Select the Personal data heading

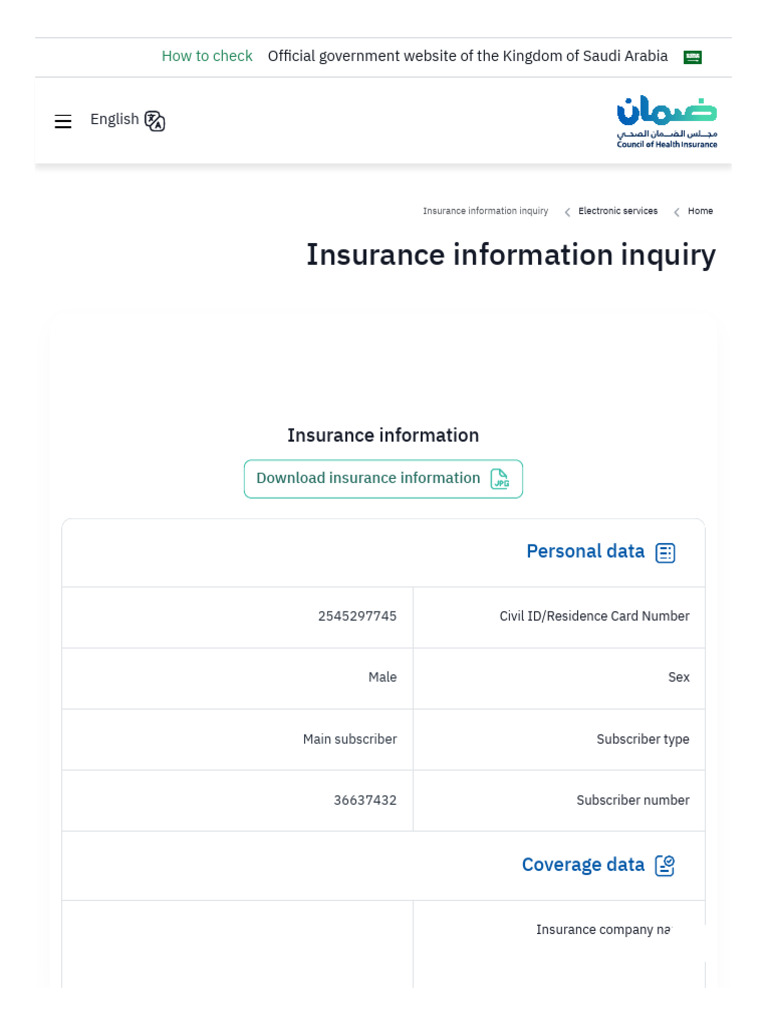[x=585, y=551]
